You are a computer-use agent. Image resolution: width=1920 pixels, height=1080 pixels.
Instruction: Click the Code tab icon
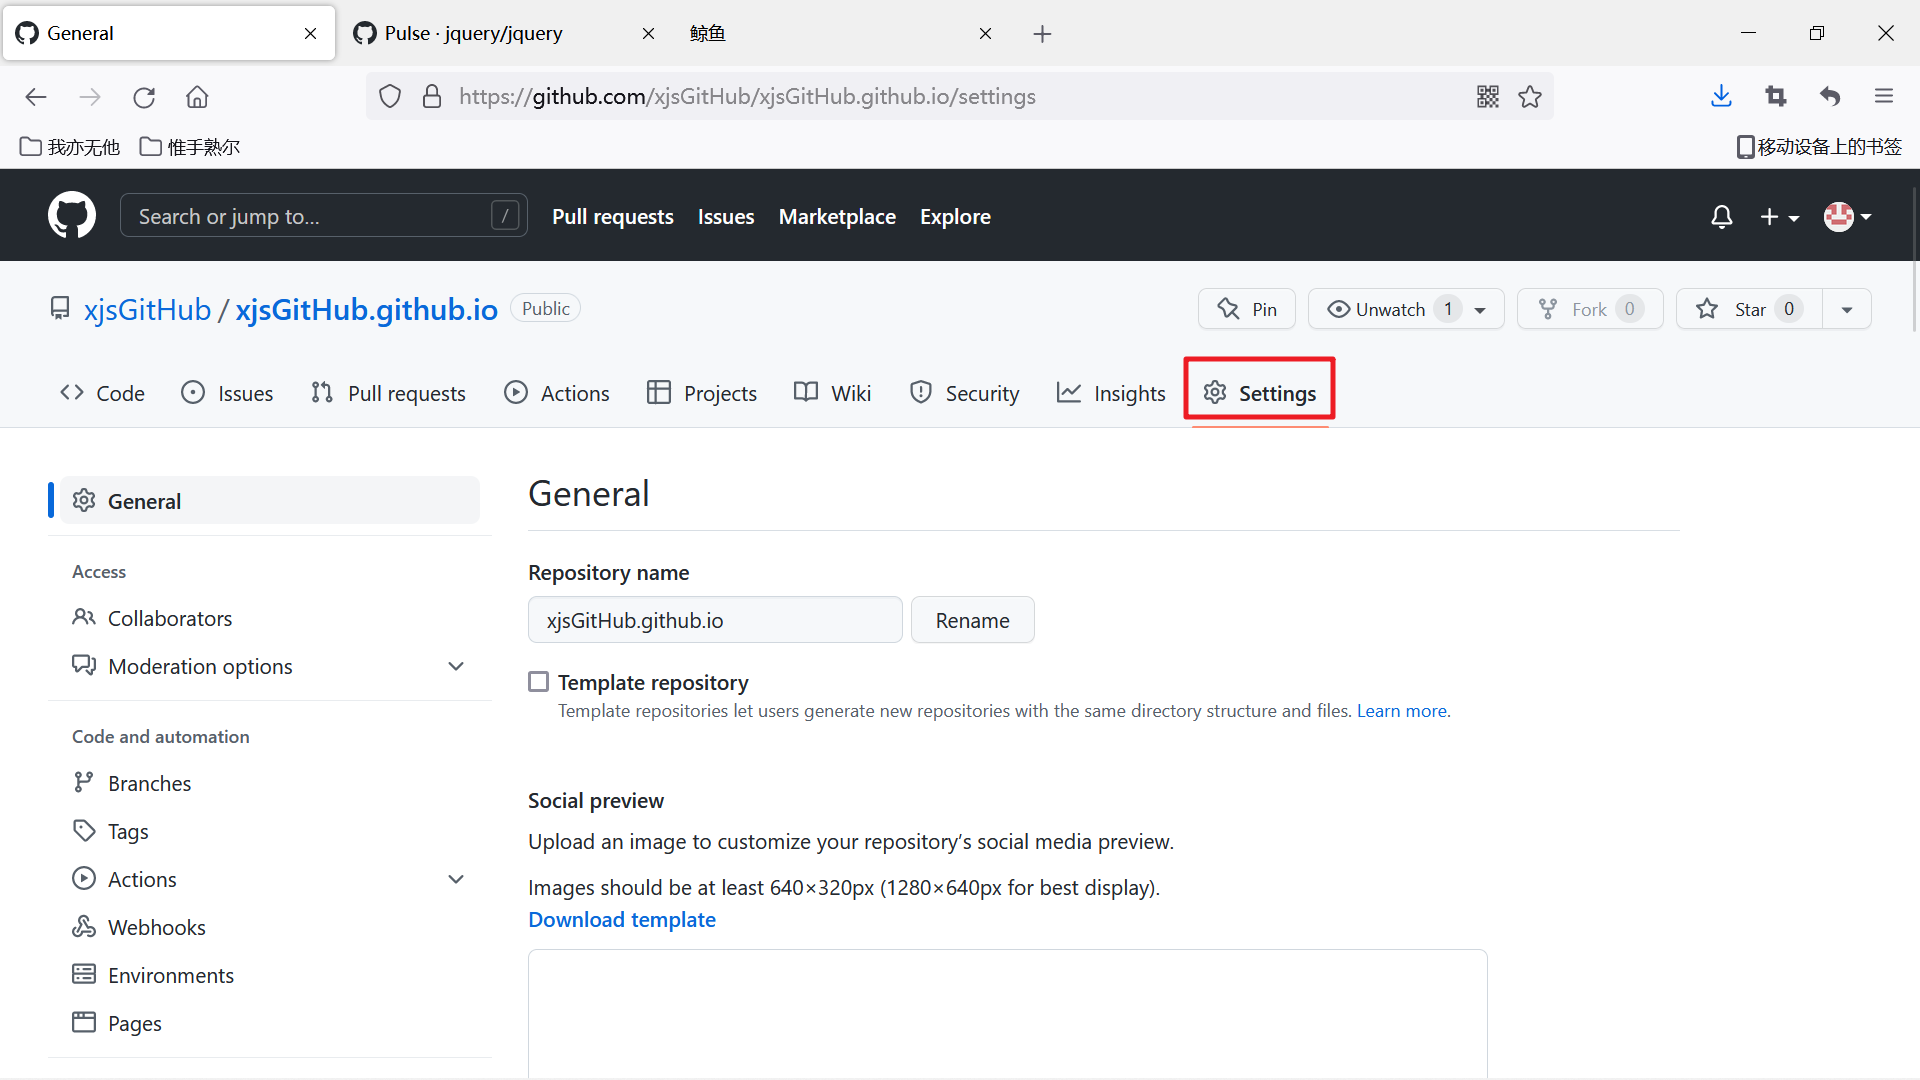(74, 393)
